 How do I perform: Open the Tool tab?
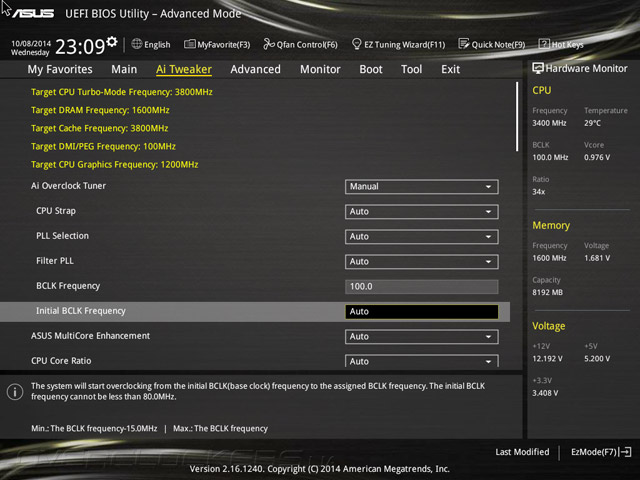411,69
